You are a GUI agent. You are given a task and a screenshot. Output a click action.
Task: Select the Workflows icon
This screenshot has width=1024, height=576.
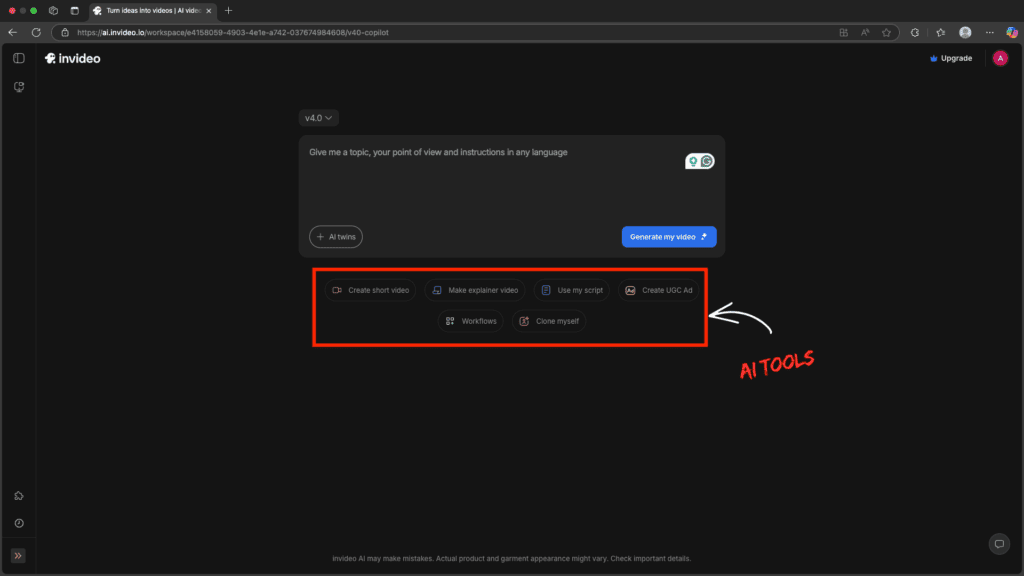pos(450,321)
